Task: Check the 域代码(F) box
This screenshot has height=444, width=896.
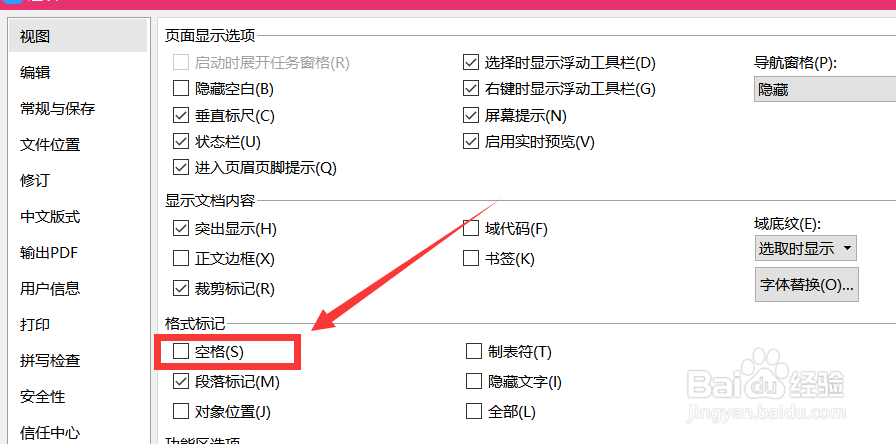Action: (x=472, y=228)
